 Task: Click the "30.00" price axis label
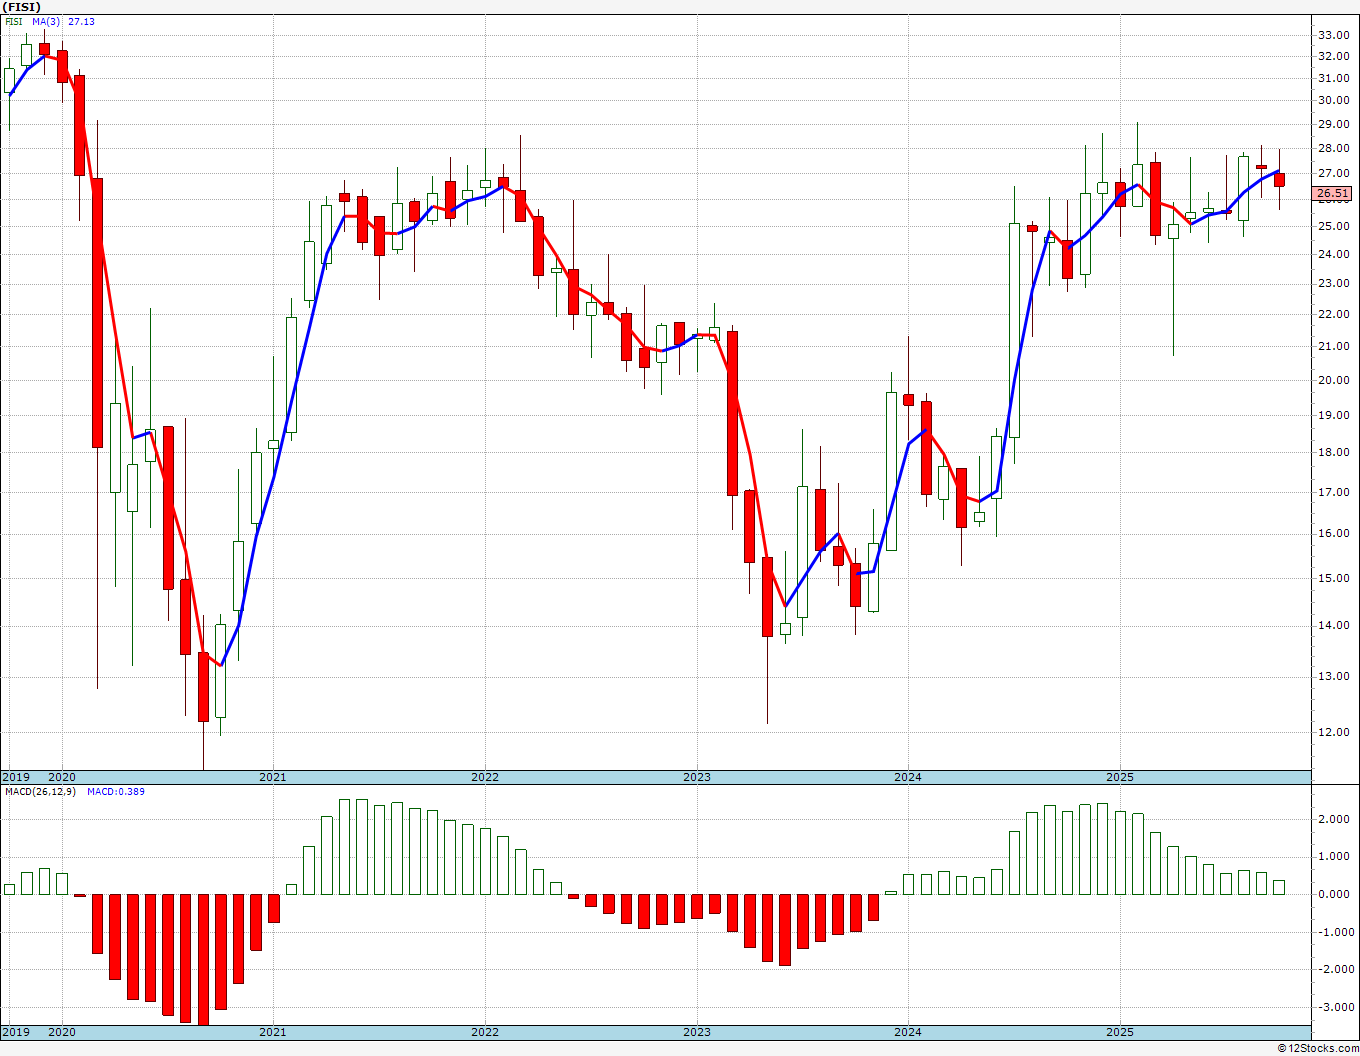pyautogui.click(x=1333, y=100)
